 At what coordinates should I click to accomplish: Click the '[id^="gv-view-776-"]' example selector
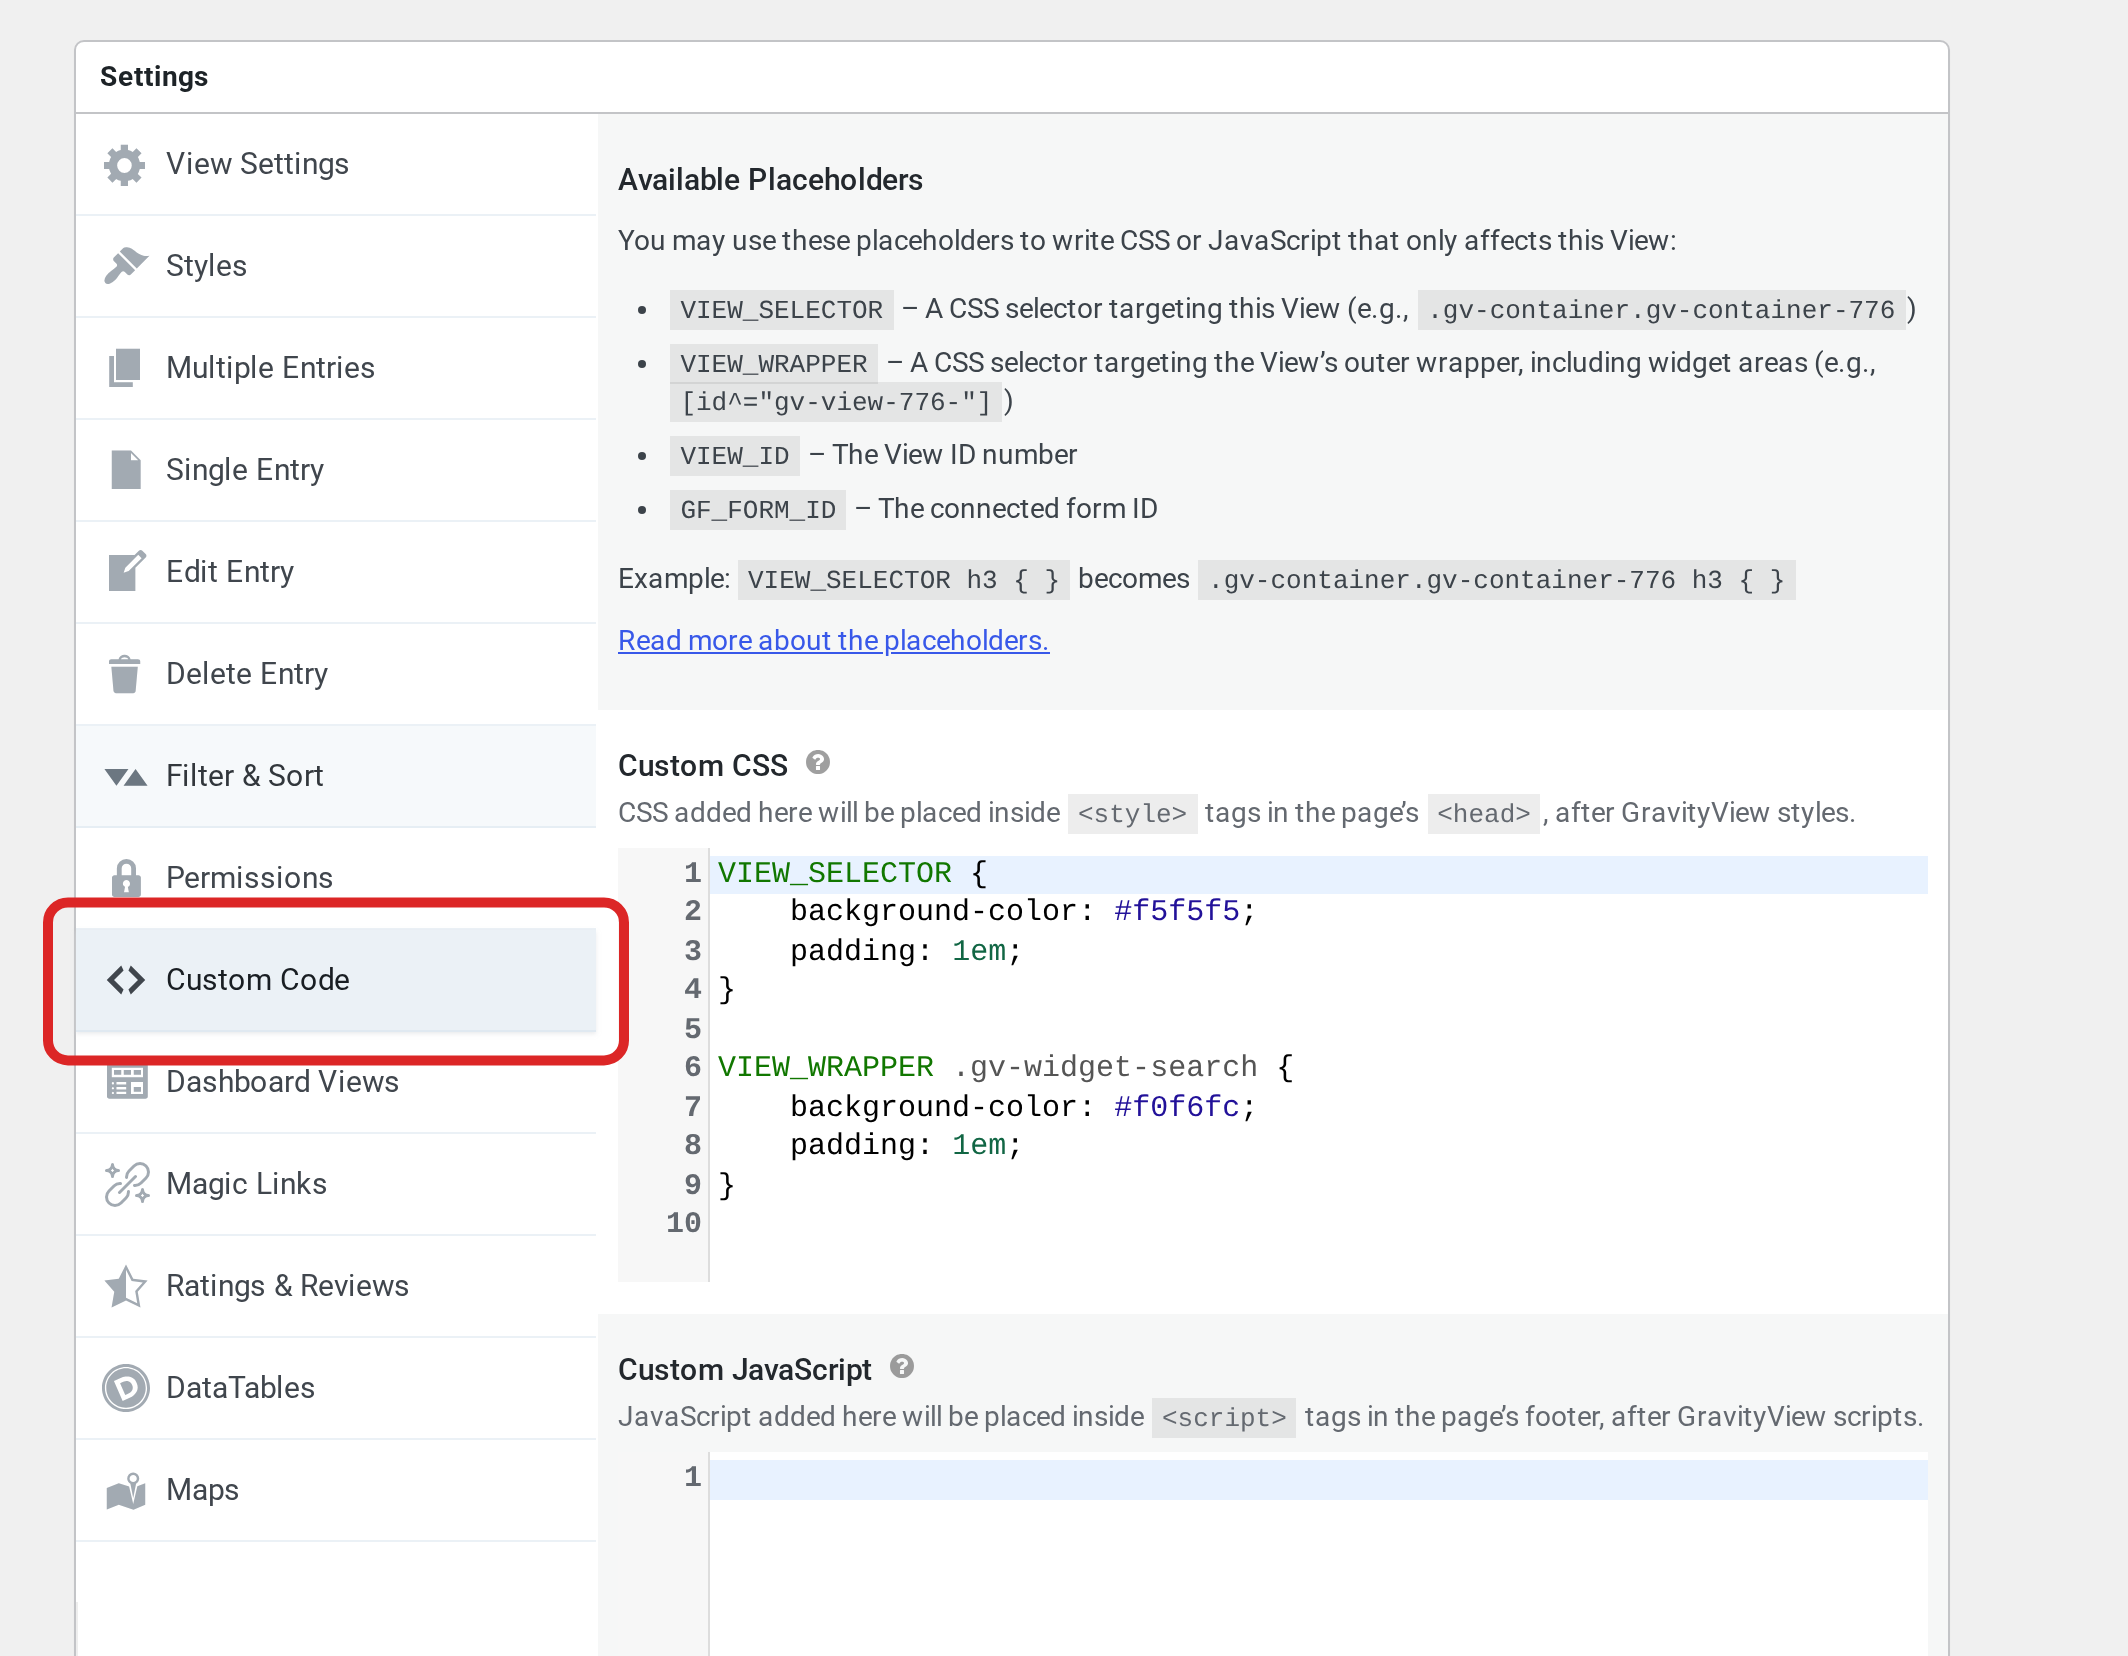tap(835, 402)
